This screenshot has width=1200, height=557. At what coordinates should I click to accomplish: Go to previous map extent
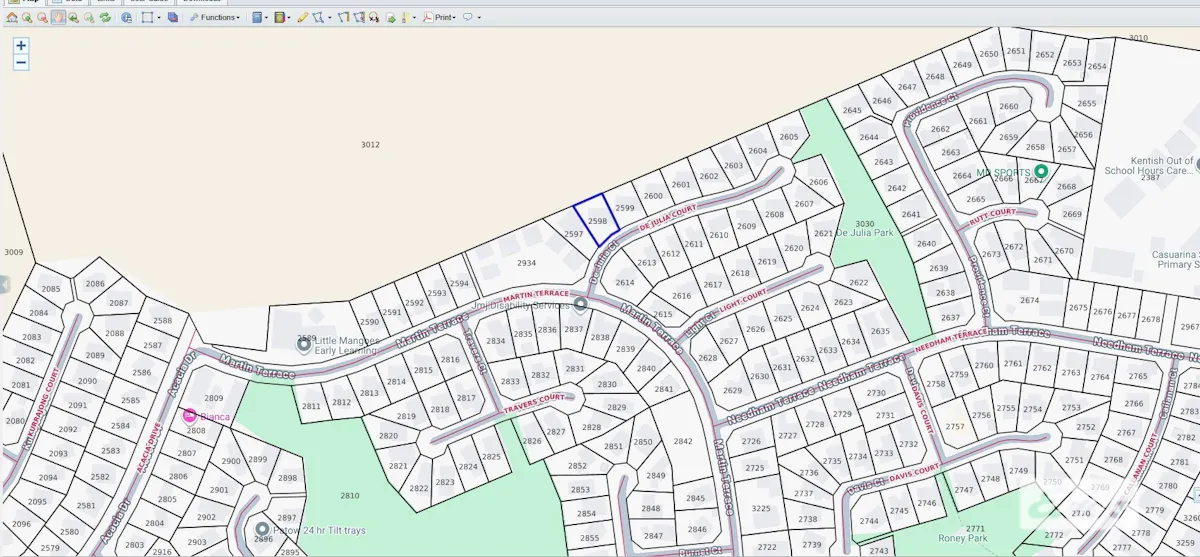tap(74, 17)
